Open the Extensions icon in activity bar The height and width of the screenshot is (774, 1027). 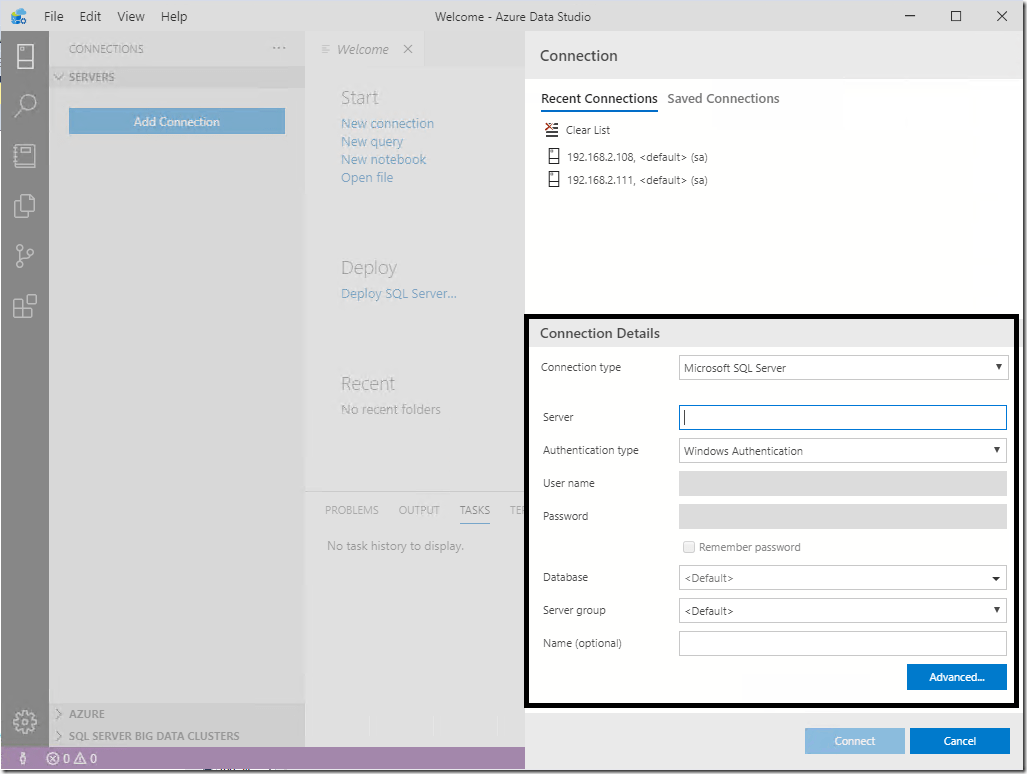tap(25, 306)
